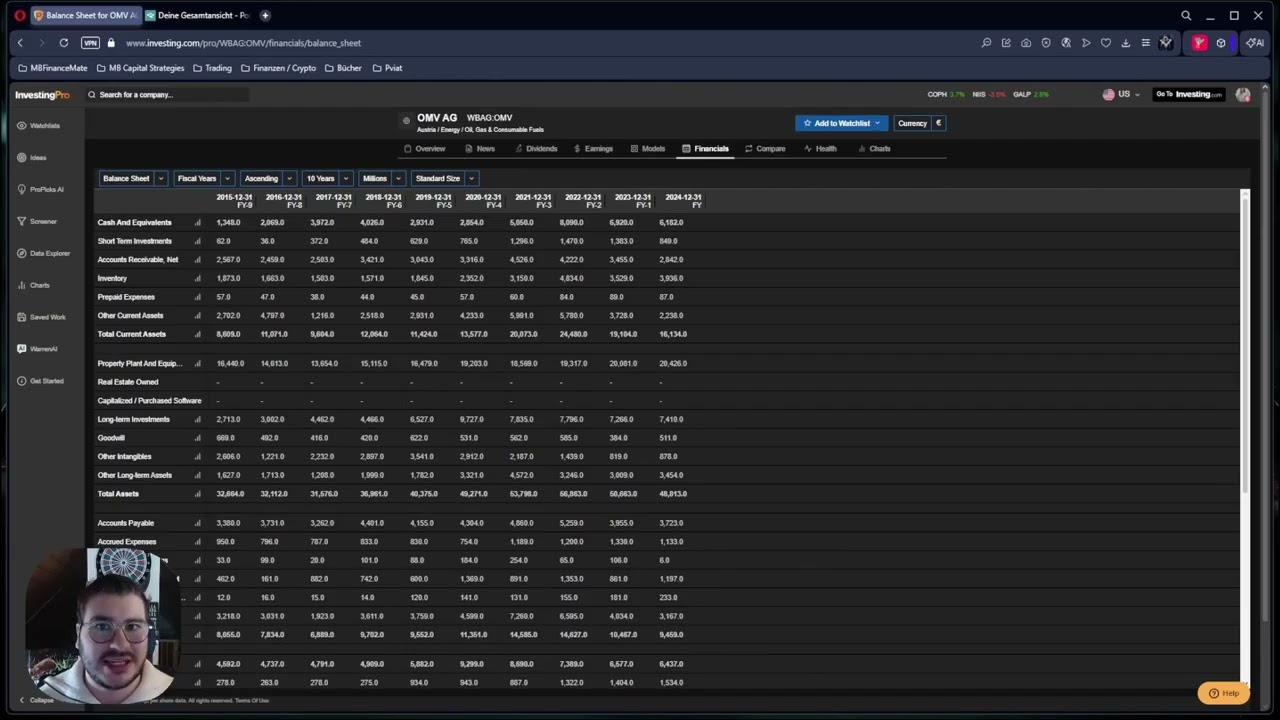Image resolution: width=1280 pixels, height=720 pixels.
Task: Switch to the Earnings tab
Action: [593, 149]
